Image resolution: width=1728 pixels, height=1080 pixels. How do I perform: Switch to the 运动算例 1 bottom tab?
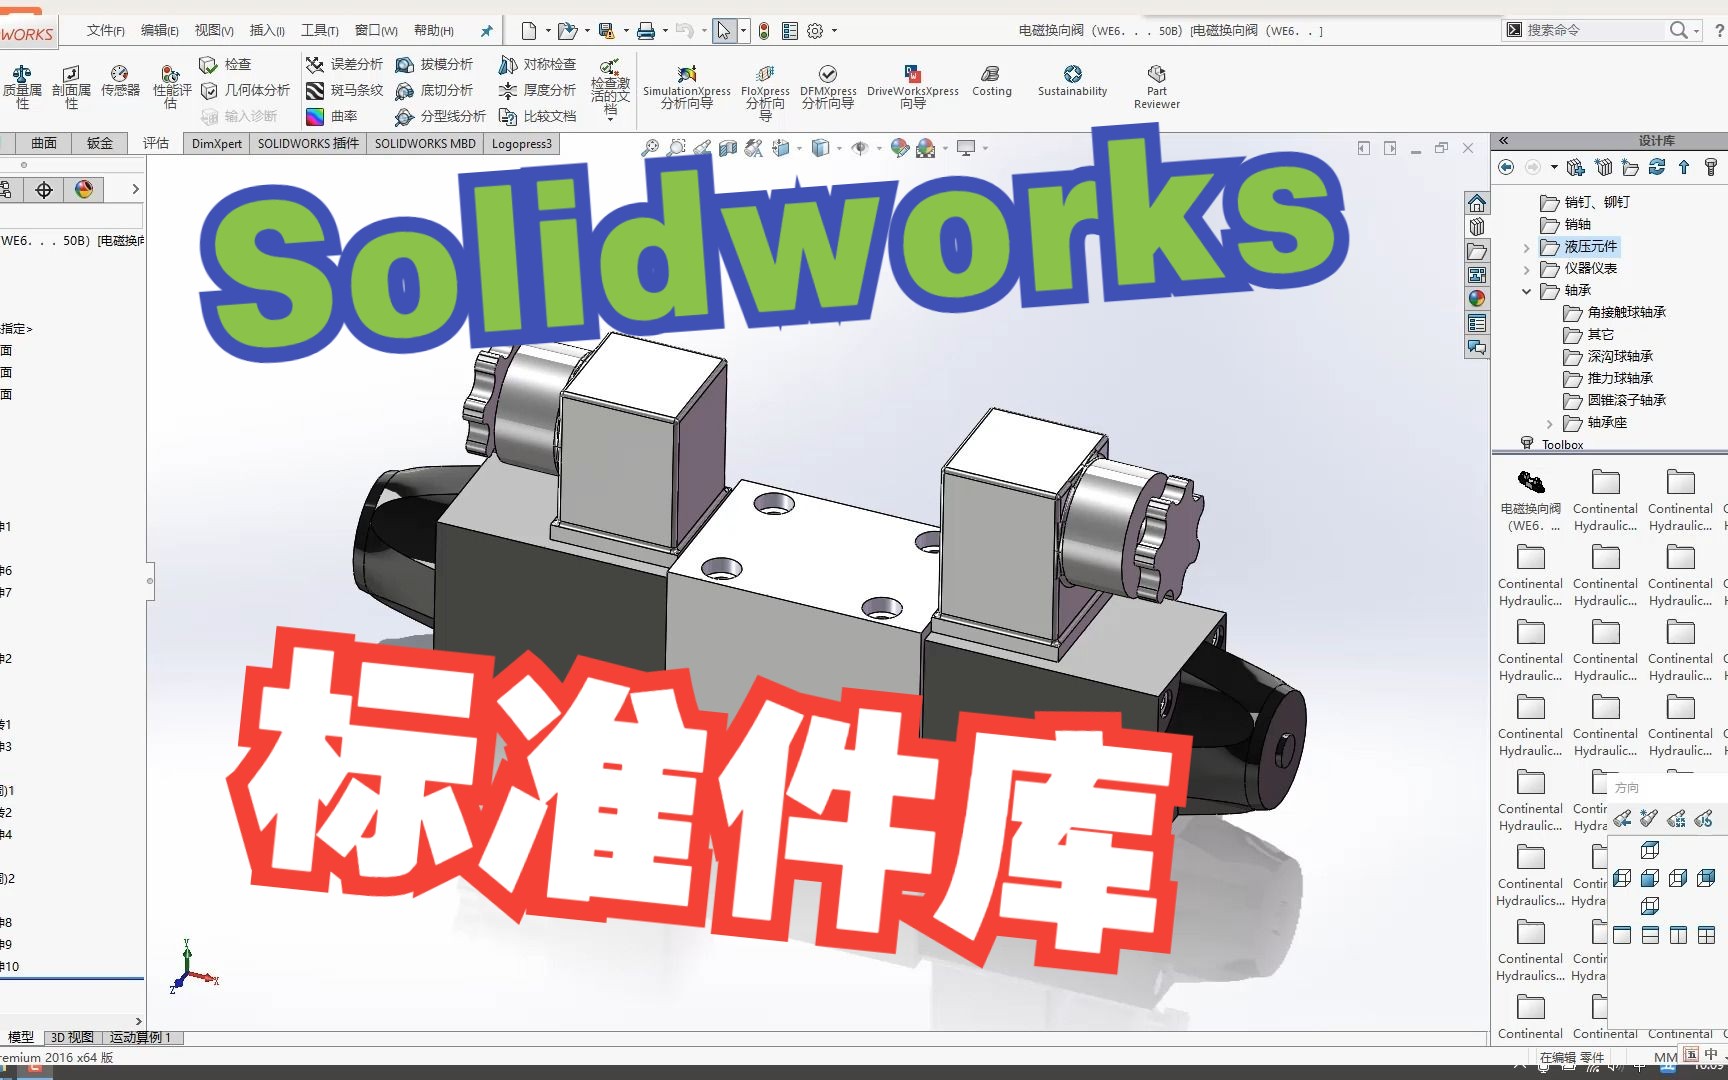pyautogui.click(x=140, y=1037)
